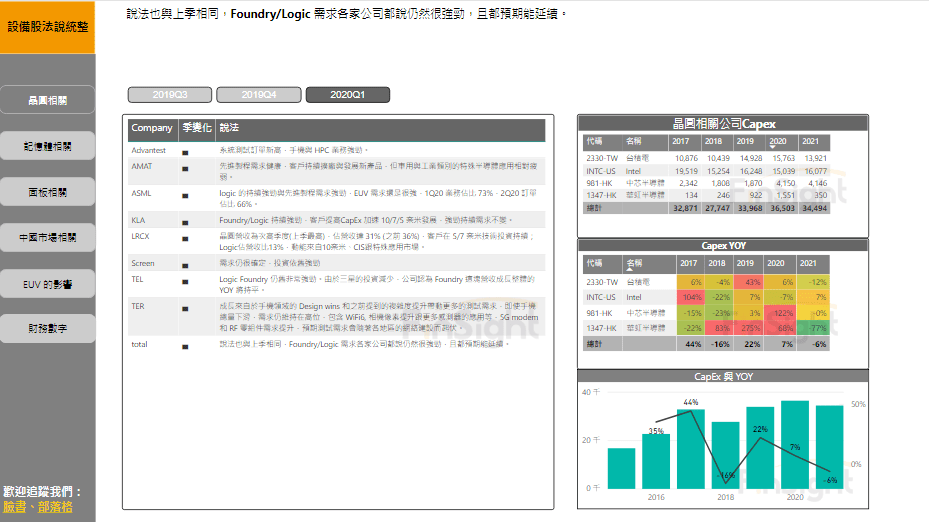929x522 pixels.
Task: Click the TER row 季變化 indicator icon
Action: 185,311
